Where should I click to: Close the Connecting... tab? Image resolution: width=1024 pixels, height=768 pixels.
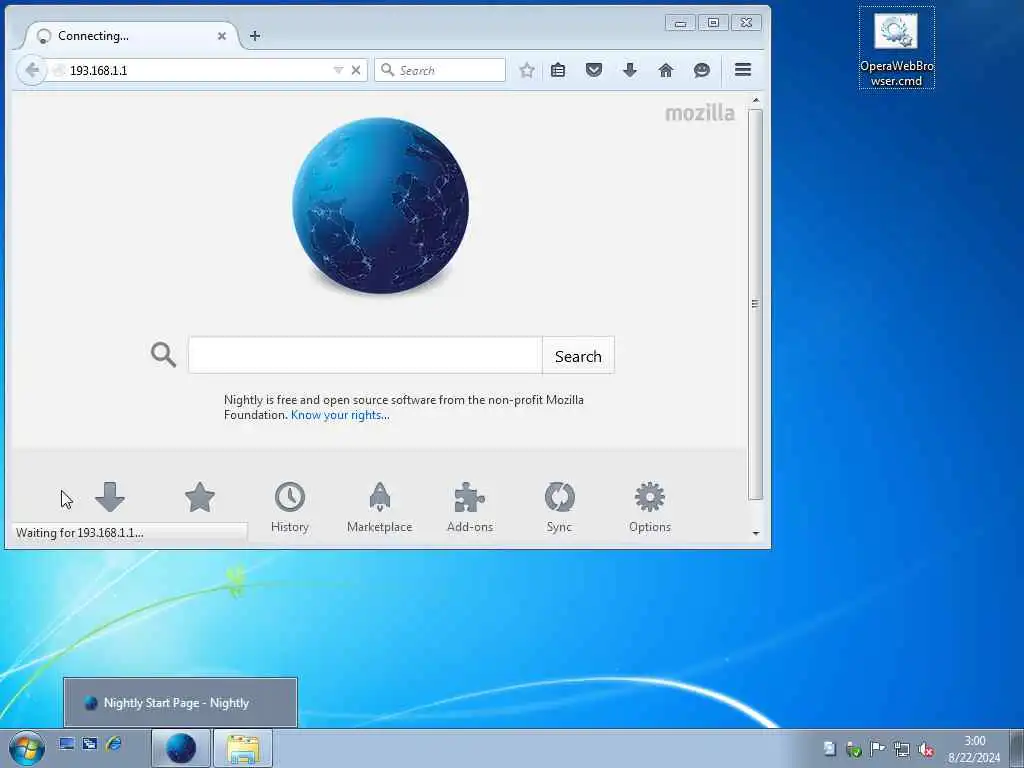pos(222,36)
